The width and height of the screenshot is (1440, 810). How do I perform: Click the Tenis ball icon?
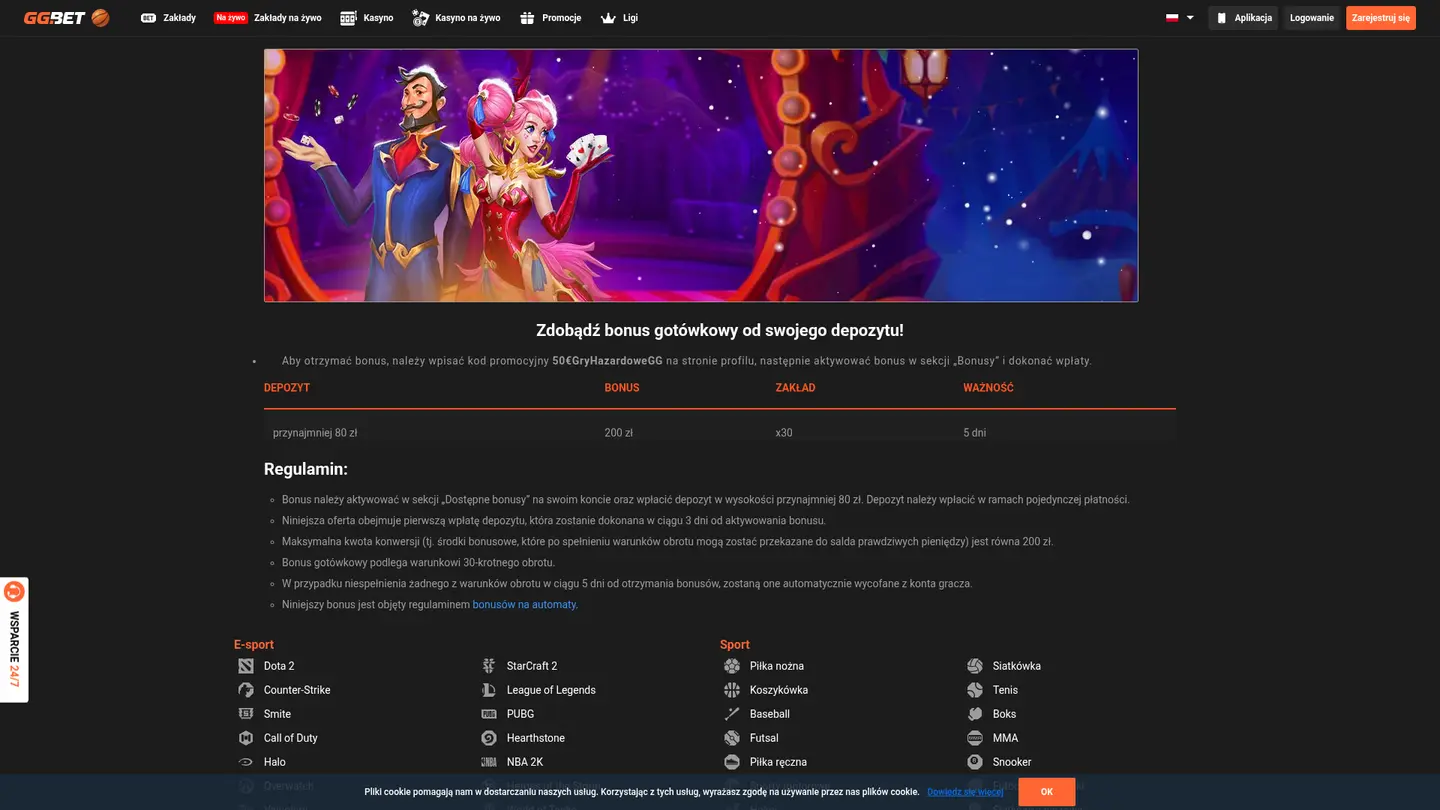coord(975,690)
